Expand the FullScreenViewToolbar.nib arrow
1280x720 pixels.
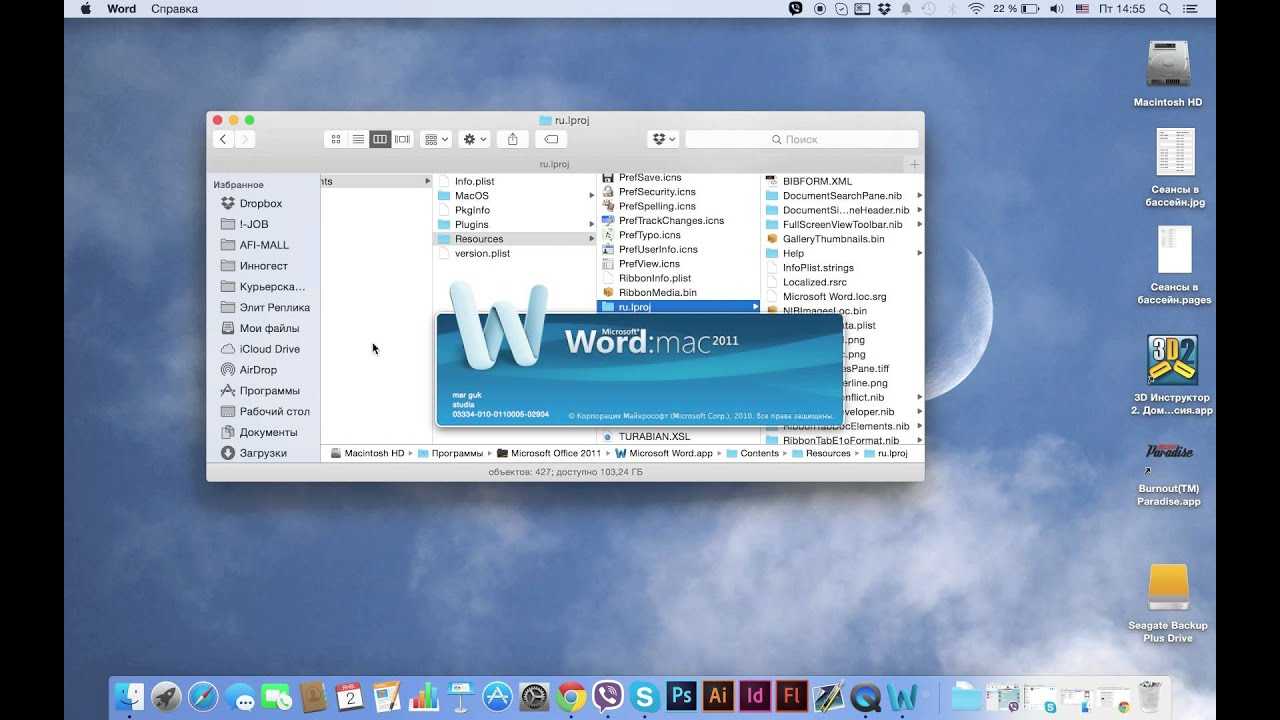tap(919, 225)
